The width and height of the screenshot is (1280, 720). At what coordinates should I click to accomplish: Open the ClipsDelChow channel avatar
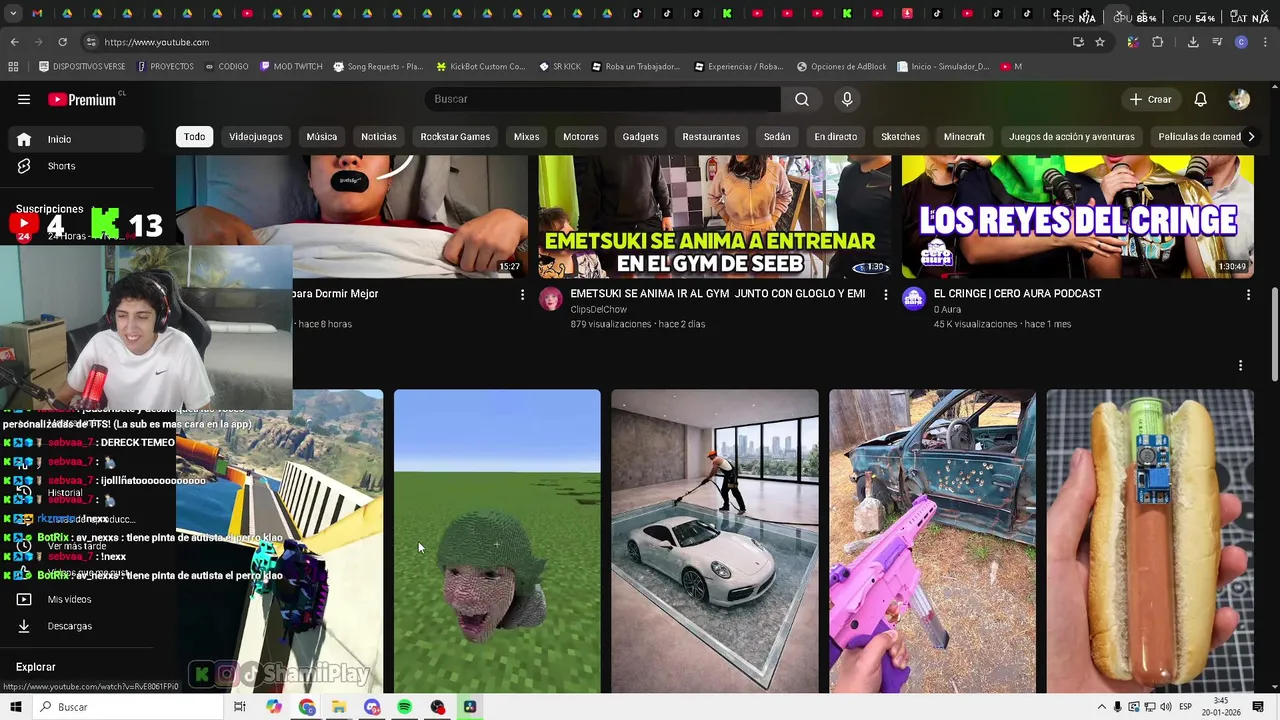(x=551, y=299)
